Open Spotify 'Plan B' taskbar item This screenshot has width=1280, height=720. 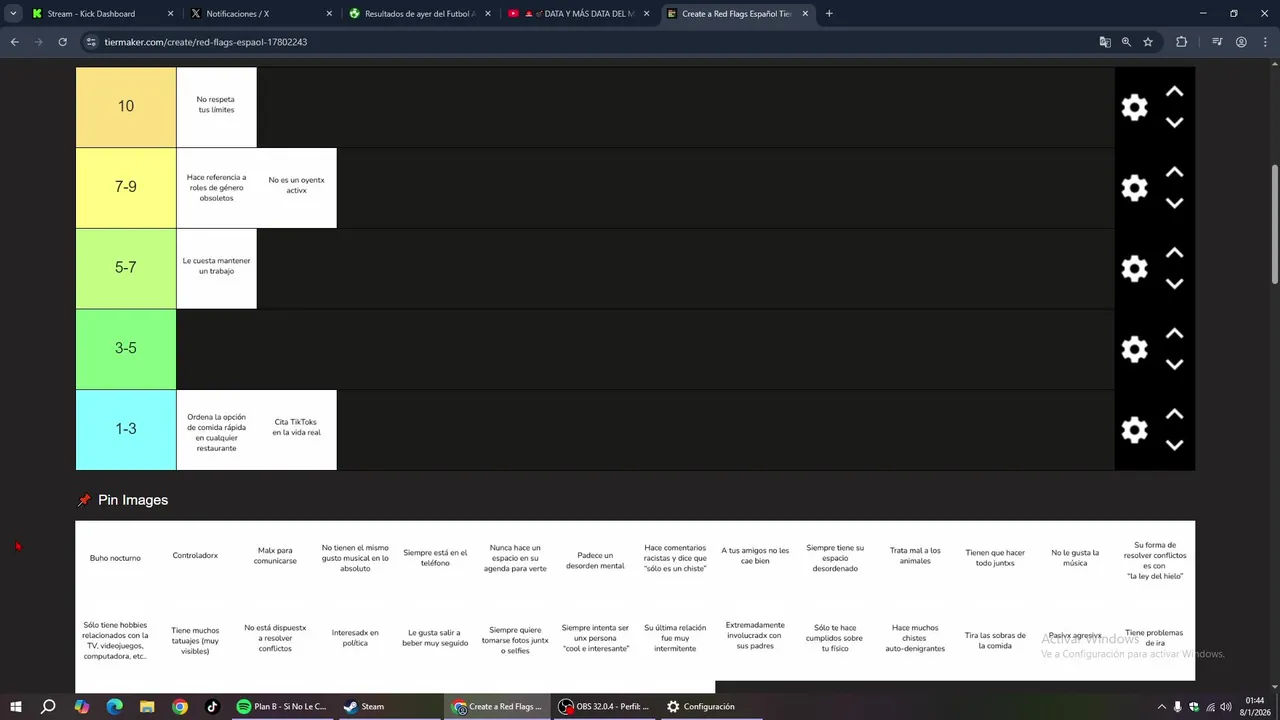point(282,706)
